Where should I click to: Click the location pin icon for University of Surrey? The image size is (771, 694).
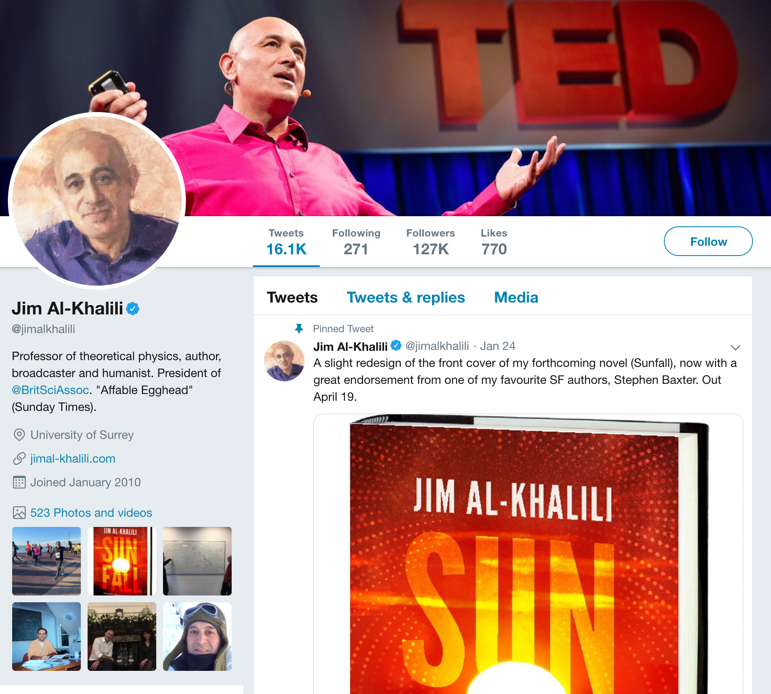(19, 435)
